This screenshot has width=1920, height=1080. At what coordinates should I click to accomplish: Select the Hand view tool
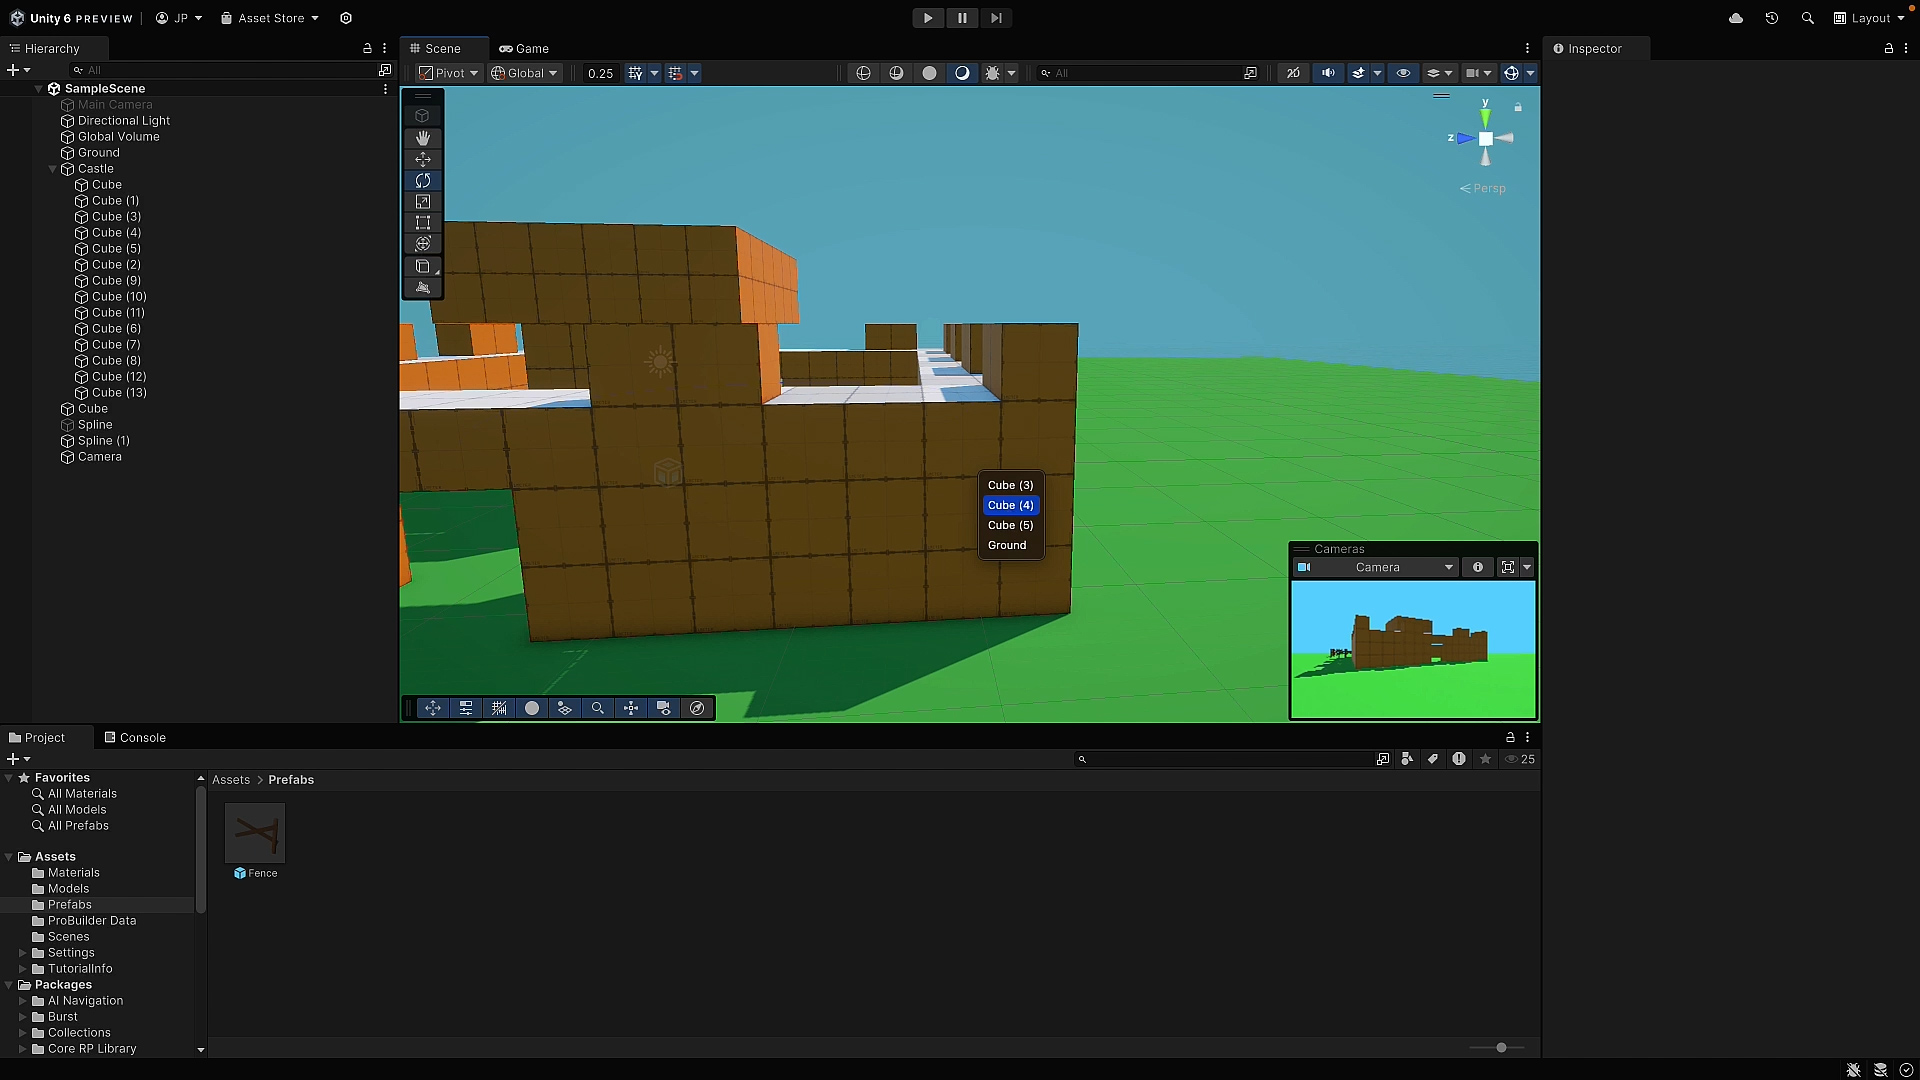click(422, 138)
